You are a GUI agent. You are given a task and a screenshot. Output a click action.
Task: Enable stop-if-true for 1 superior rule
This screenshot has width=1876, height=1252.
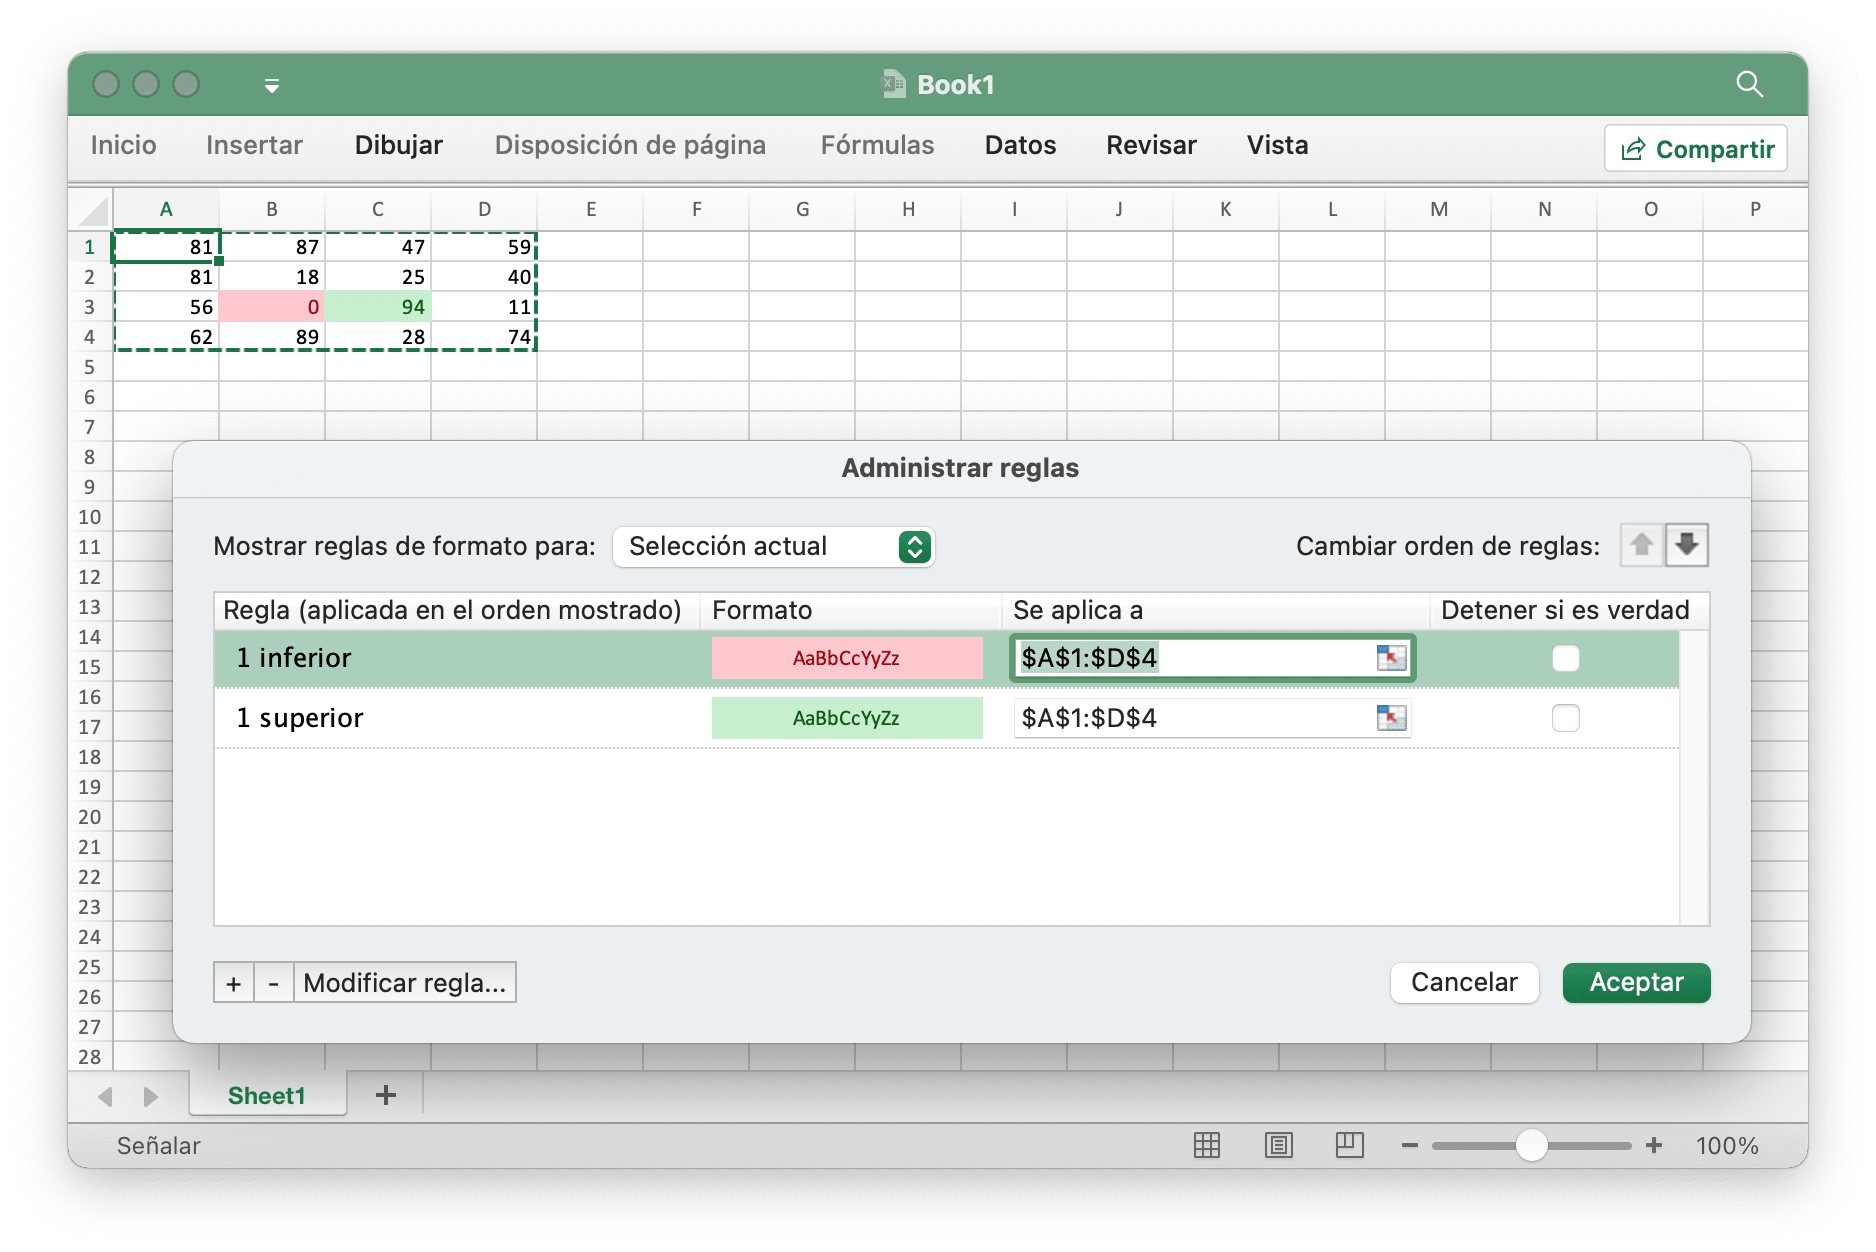(1565, 718)
